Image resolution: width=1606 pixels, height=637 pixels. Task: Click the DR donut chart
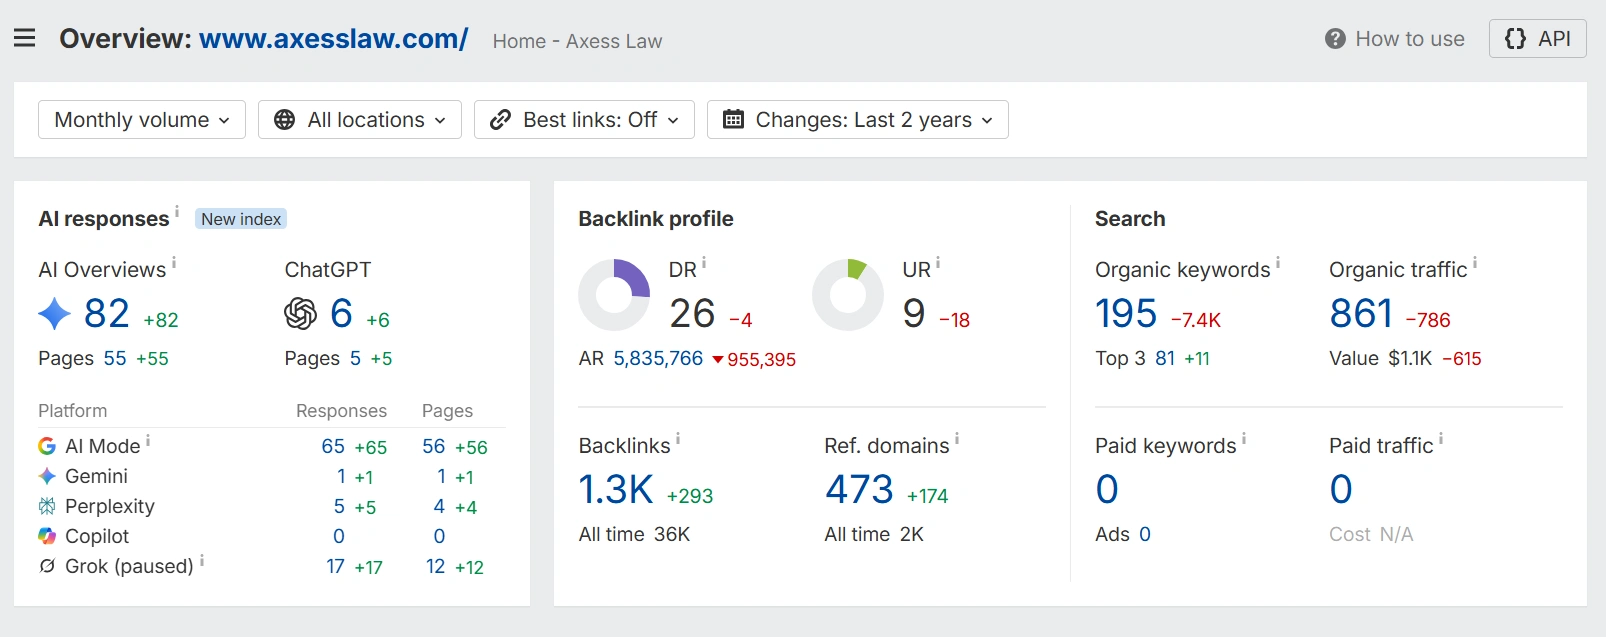pyautogui.click(x=614, y=295)
